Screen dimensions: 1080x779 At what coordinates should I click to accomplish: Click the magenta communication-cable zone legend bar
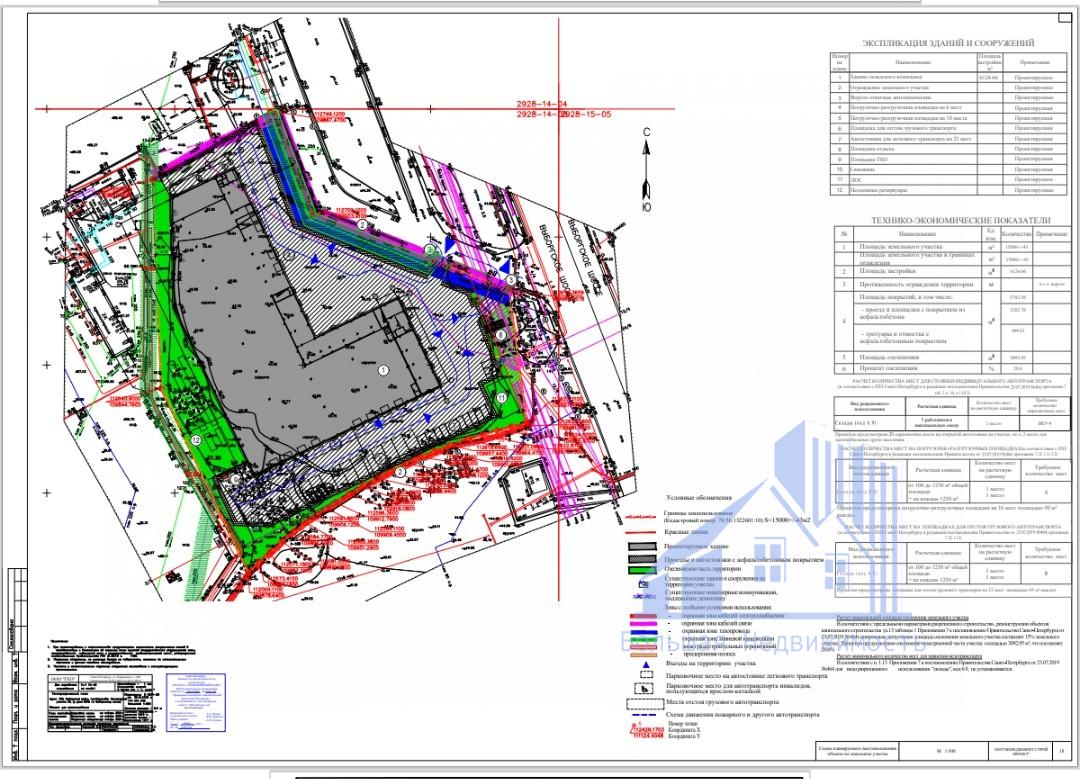click(643, 623)
